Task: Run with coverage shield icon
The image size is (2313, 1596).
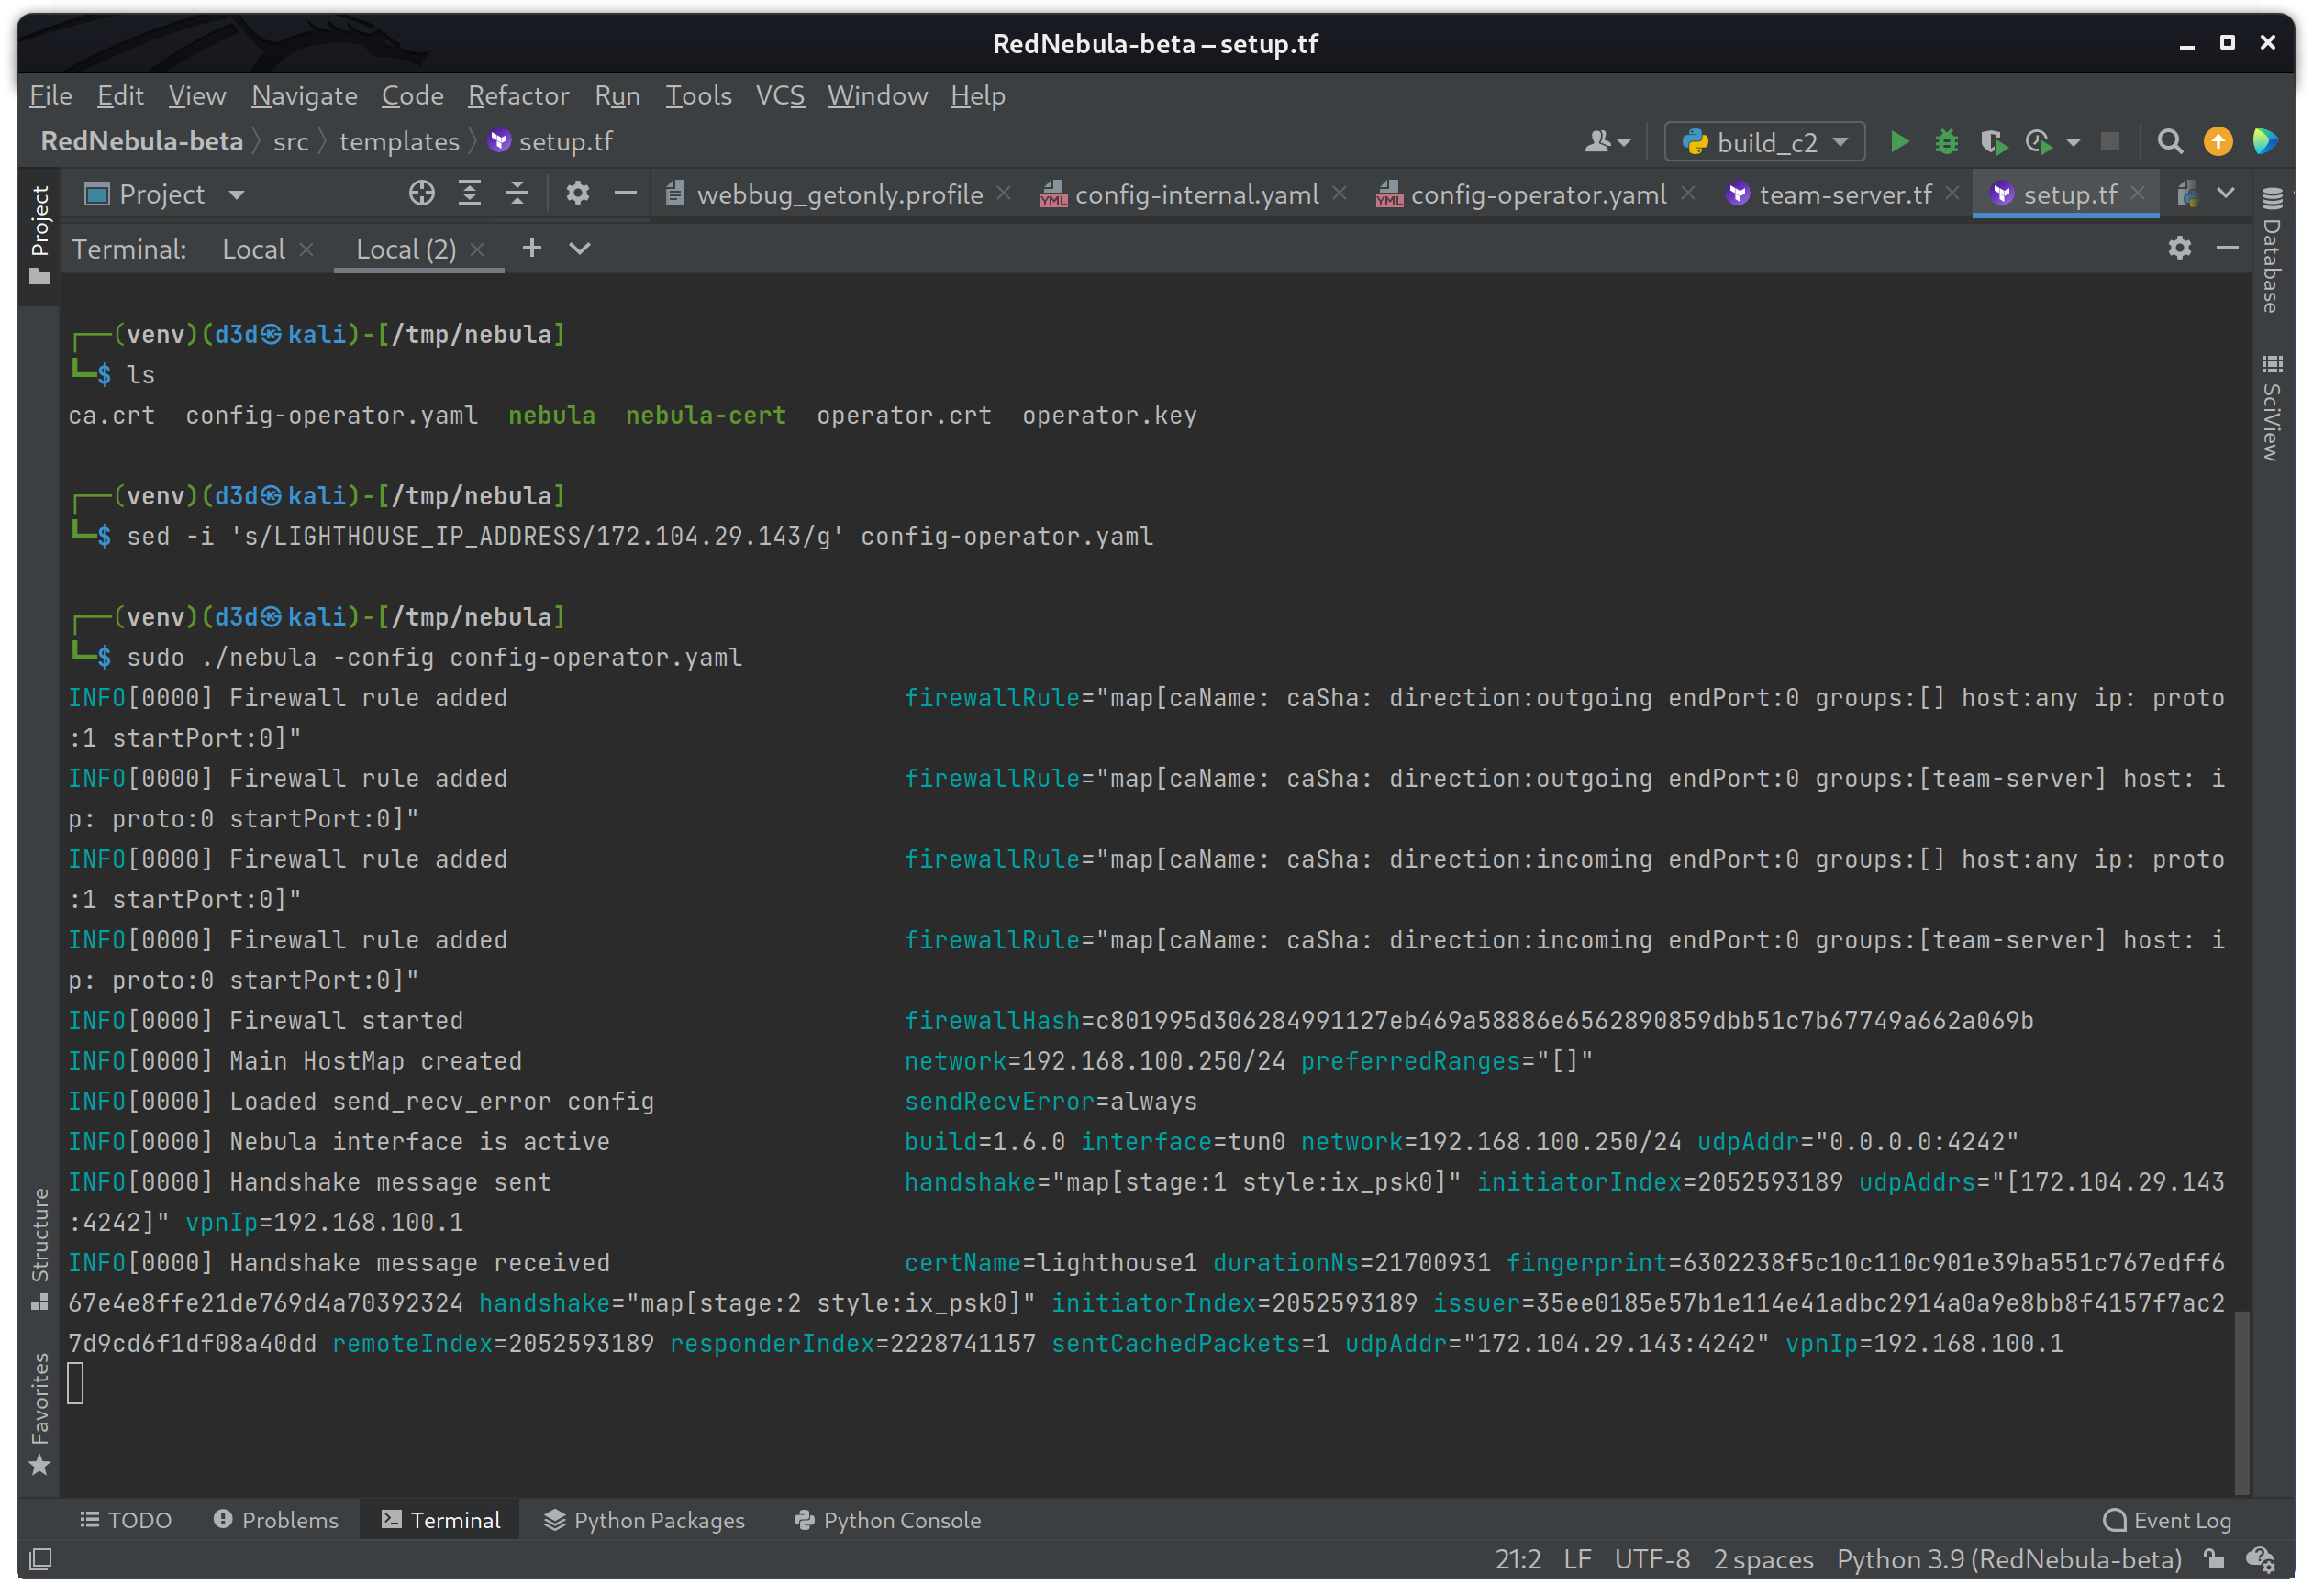Action: (1993, 142)
